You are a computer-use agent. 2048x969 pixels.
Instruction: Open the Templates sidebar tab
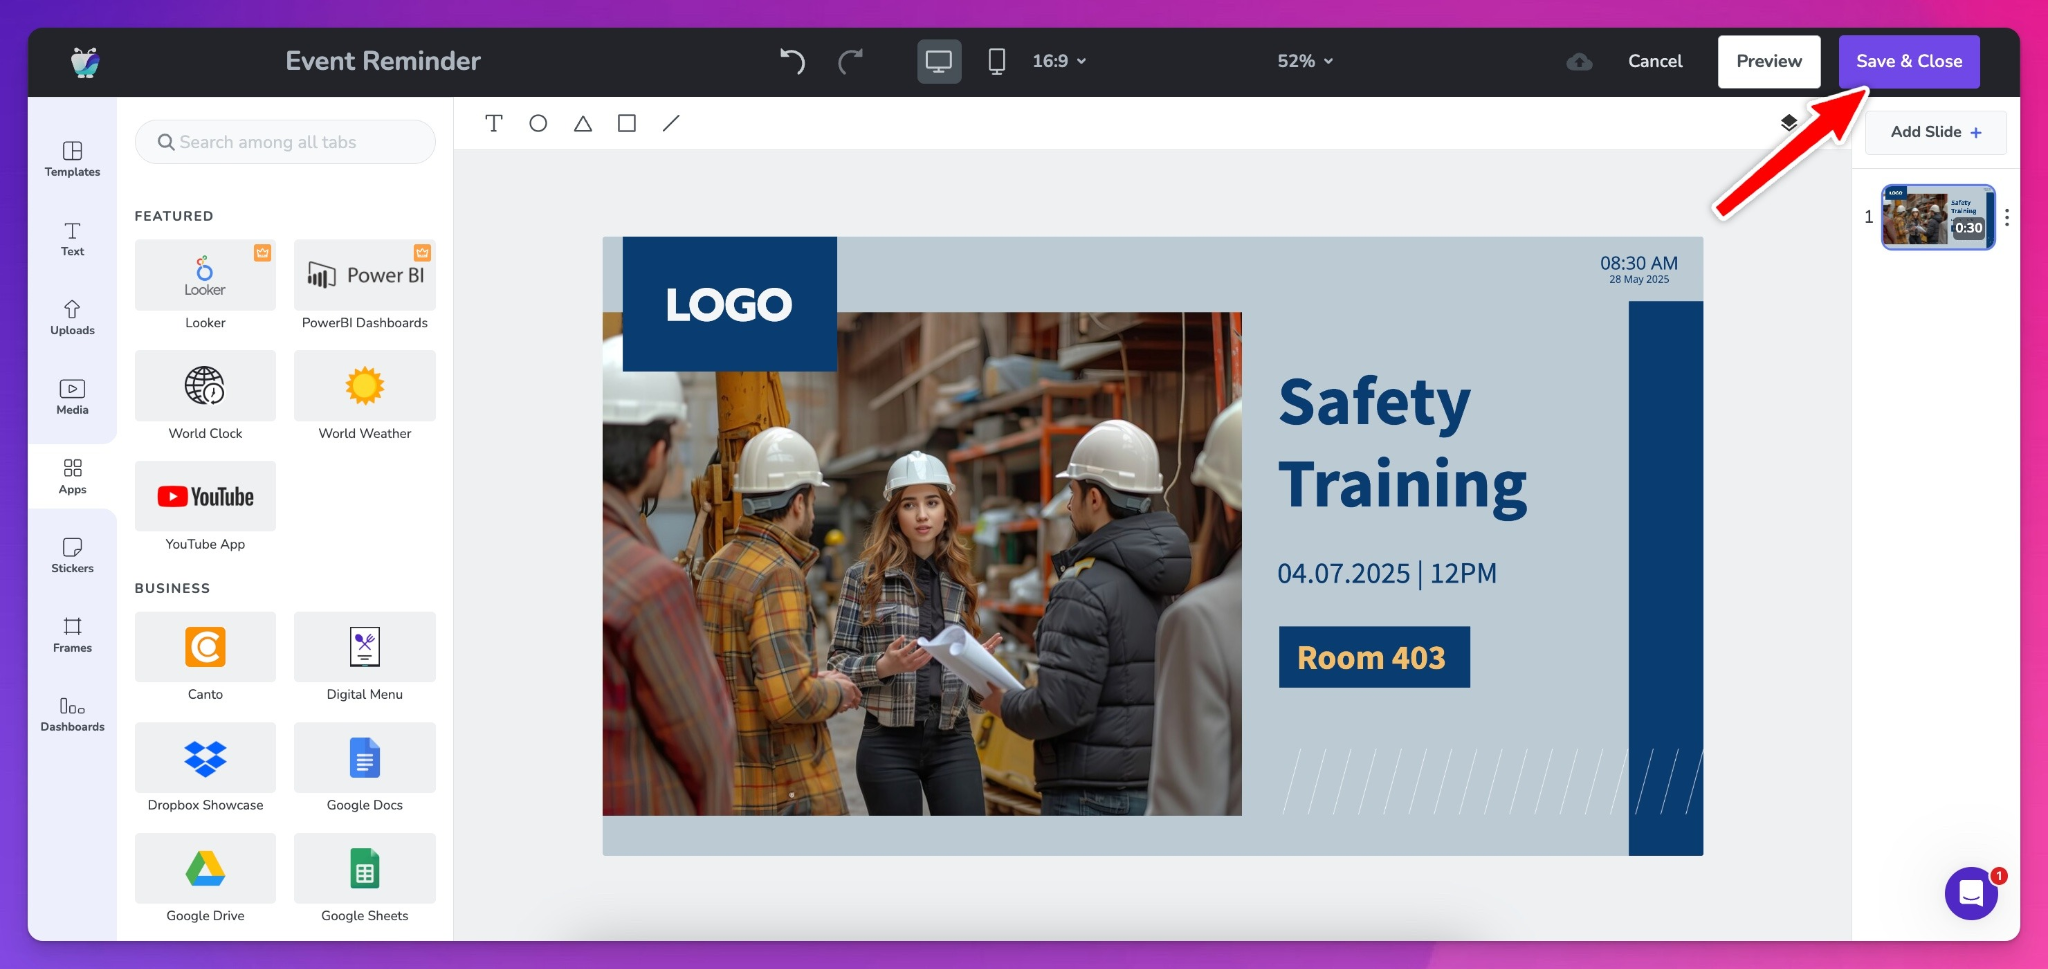click(72, 158)
